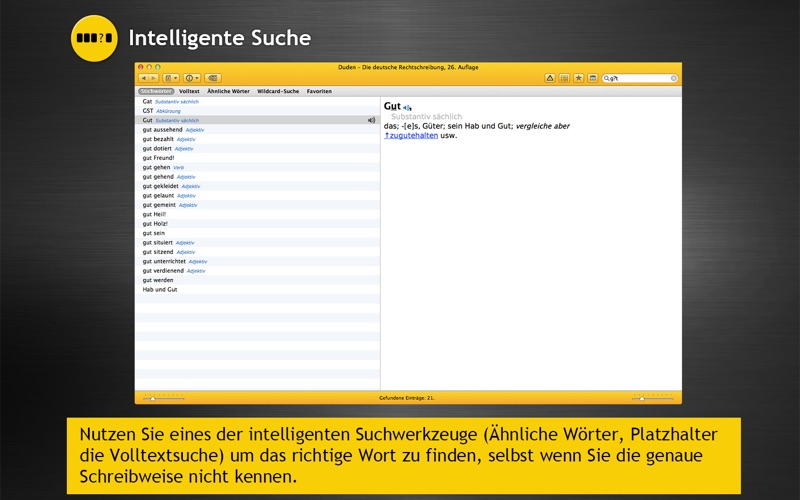Select the 'gut unterrichtet' entry

(x=258, y=261)
